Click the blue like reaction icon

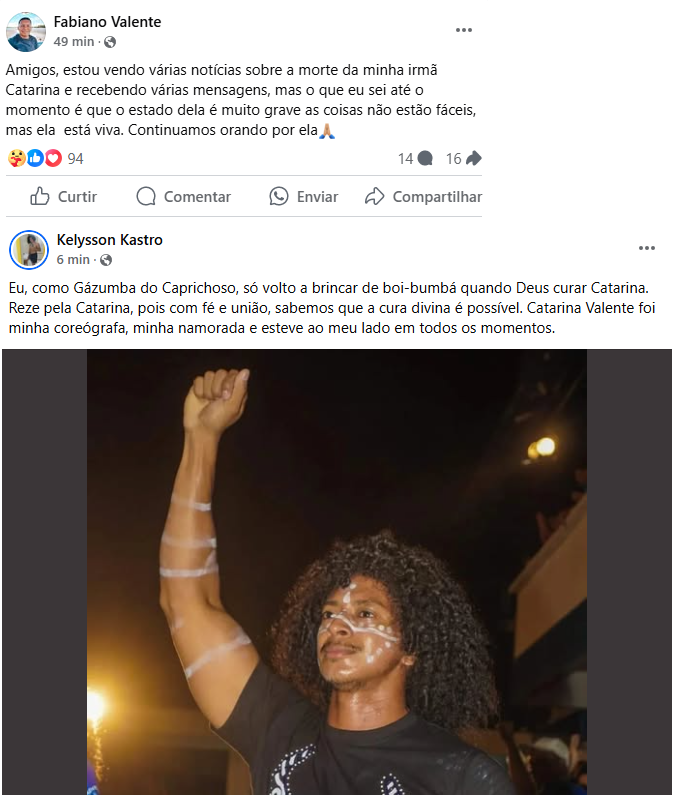click(35, 158)
